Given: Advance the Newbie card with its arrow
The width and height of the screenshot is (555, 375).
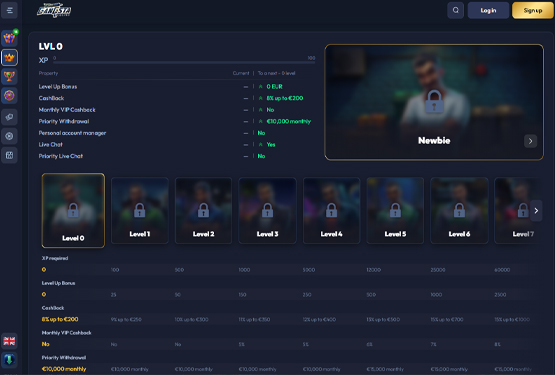Looking at the screenshot, I should point(530,141).
